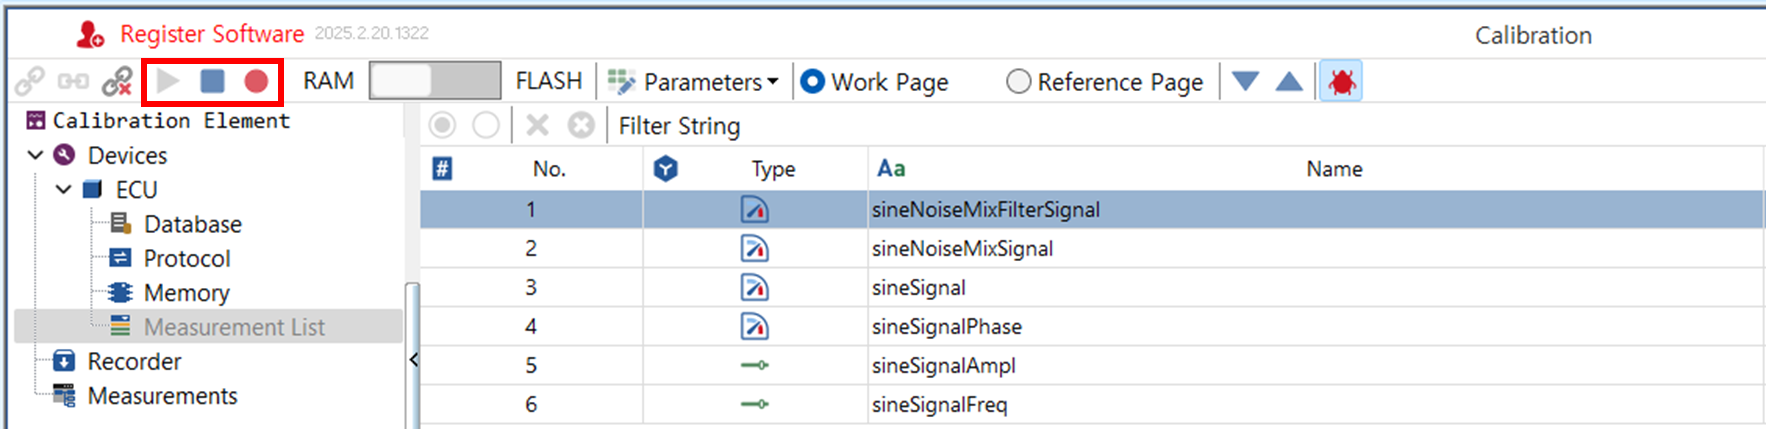The width and height of the screenshot is (1766, 429).
Task: Click the Database icon in tree
Action: pyautogui.click(x=120, y=223)
